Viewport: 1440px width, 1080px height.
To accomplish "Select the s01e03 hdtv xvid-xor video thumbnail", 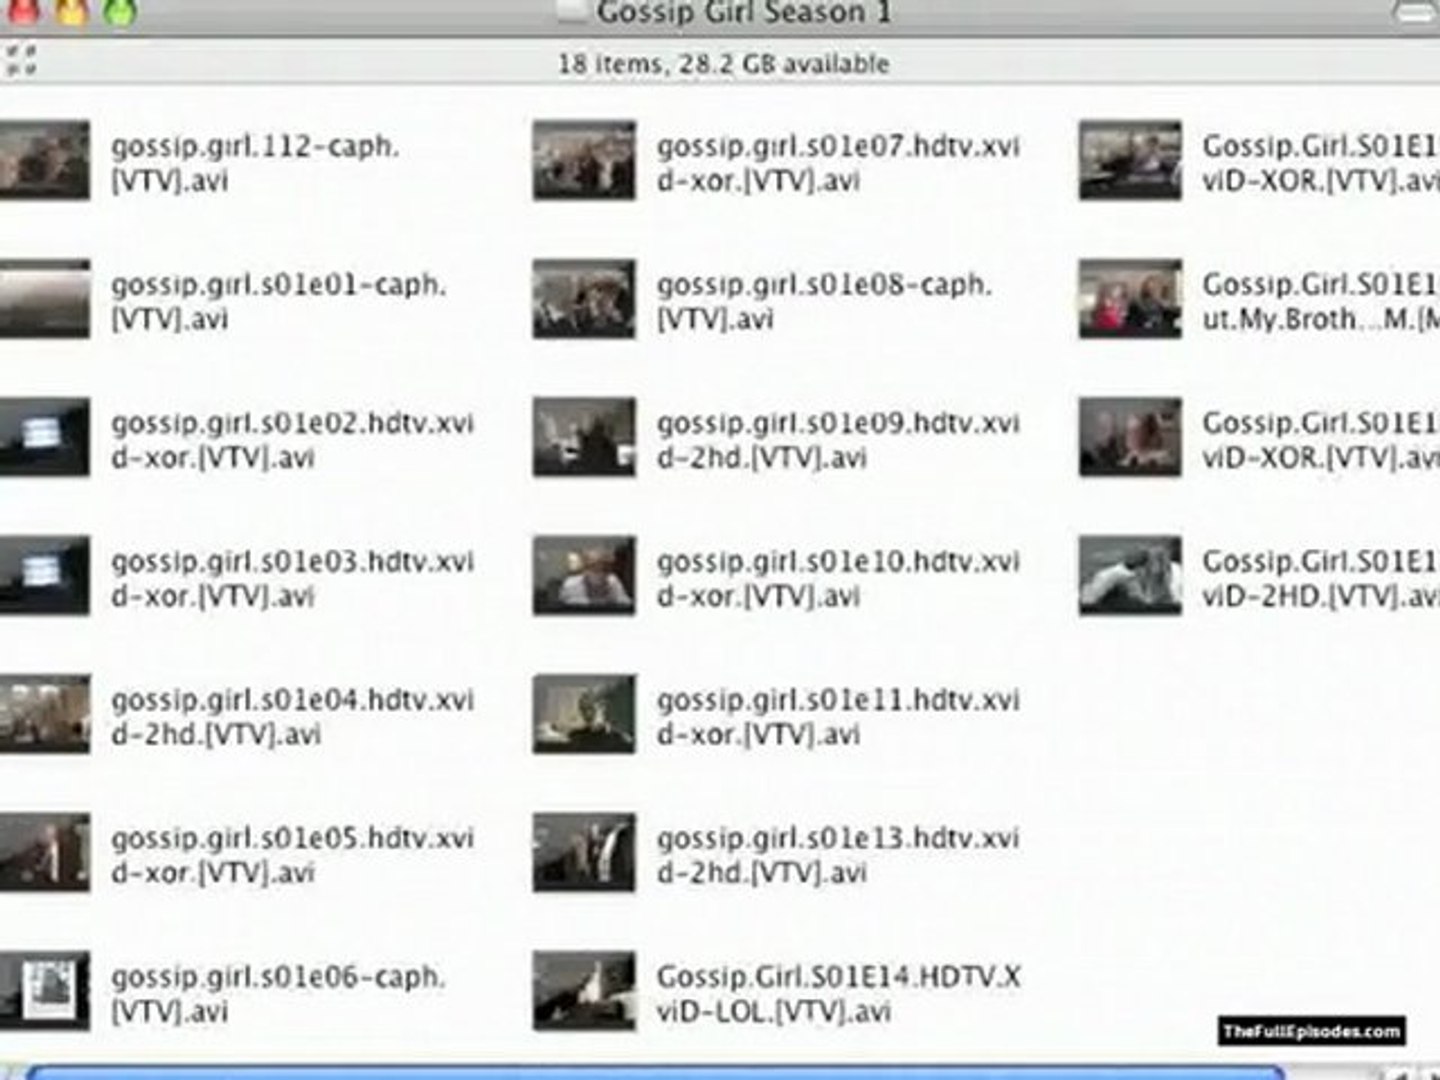I will click(x=44, y=576).
